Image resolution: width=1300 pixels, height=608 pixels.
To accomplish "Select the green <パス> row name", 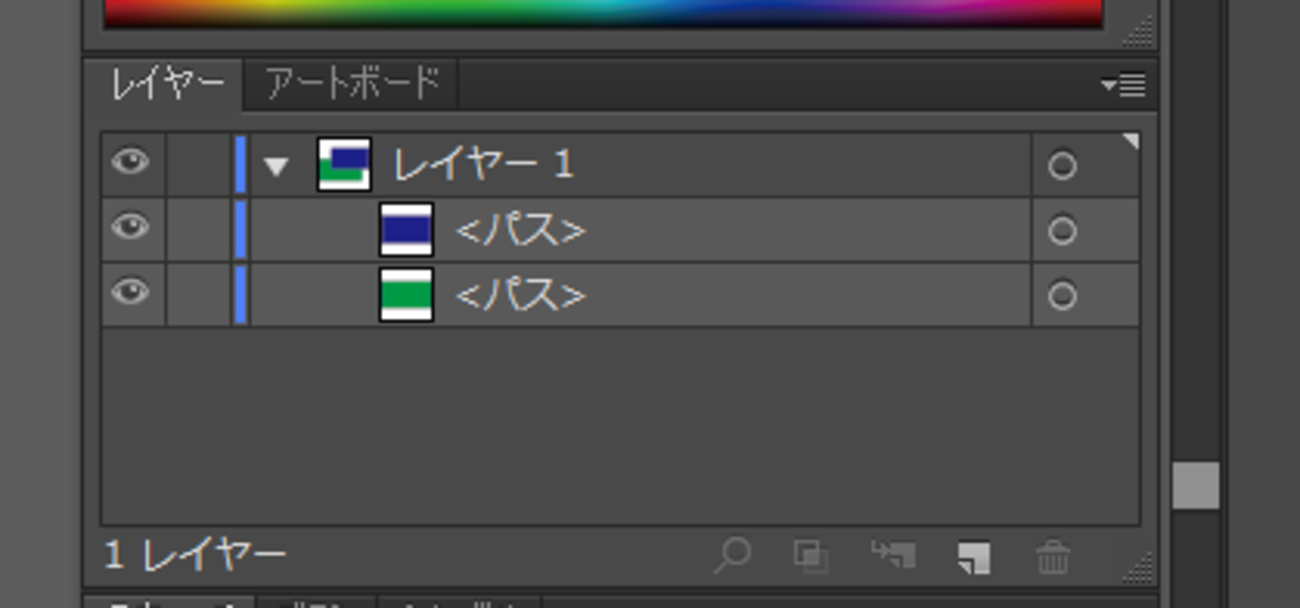I will [520, 296].
